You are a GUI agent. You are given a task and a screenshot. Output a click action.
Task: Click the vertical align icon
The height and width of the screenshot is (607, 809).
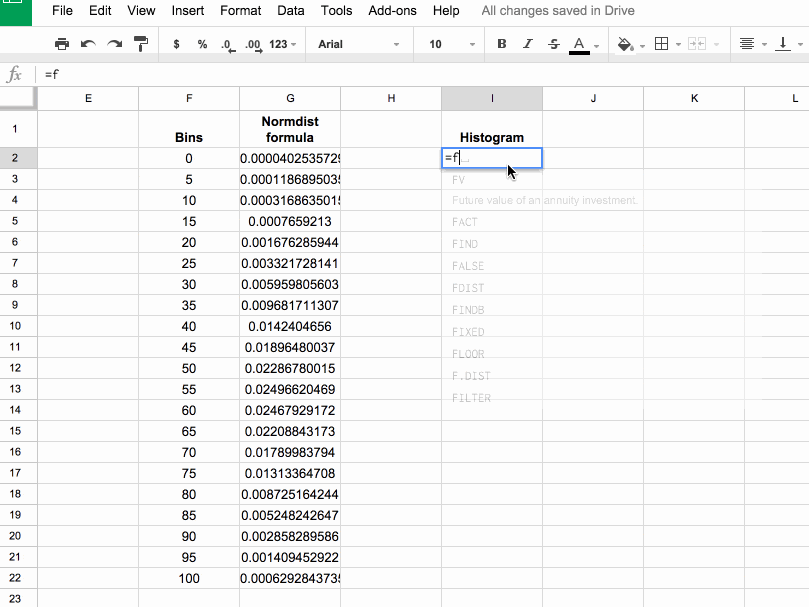point(783,44)
